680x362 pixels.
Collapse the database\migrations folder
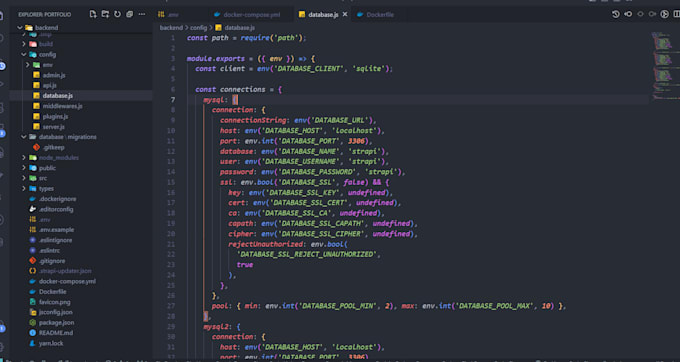(x=24, y=137)
